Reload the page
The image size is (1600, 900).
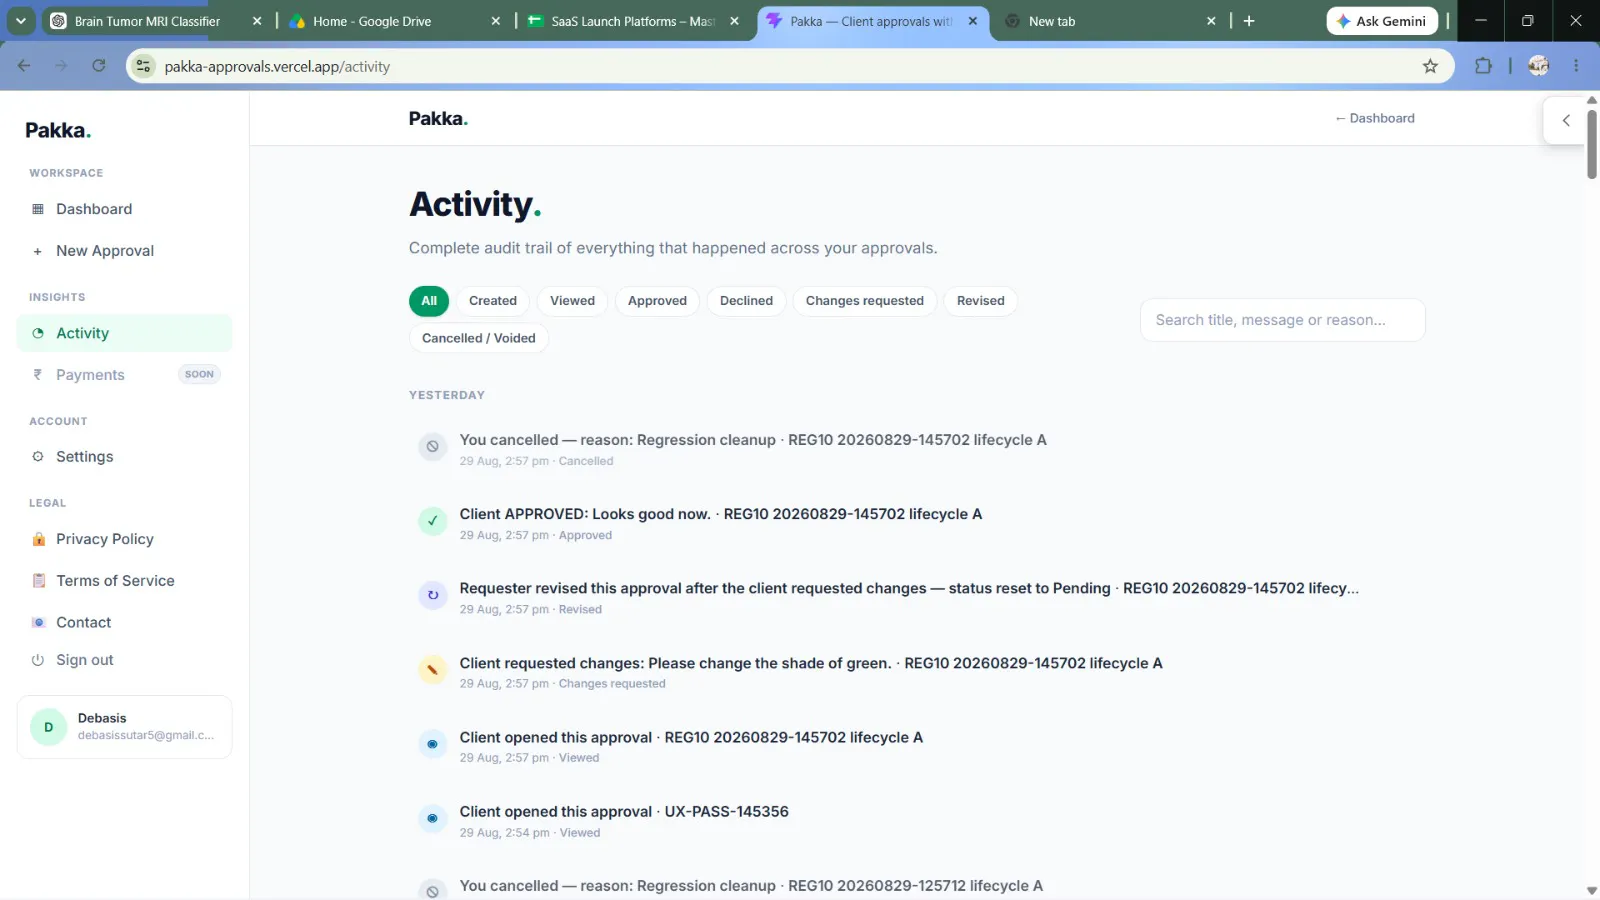pos(98,66)
